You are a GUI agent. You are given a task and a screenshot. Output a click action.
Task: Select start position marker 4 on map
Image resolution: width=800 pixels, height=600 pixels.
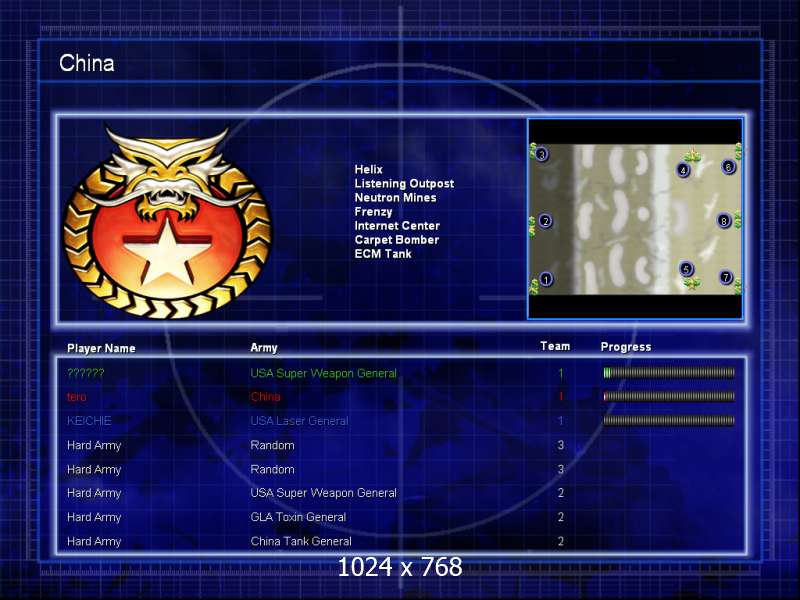tap(683, 170)
